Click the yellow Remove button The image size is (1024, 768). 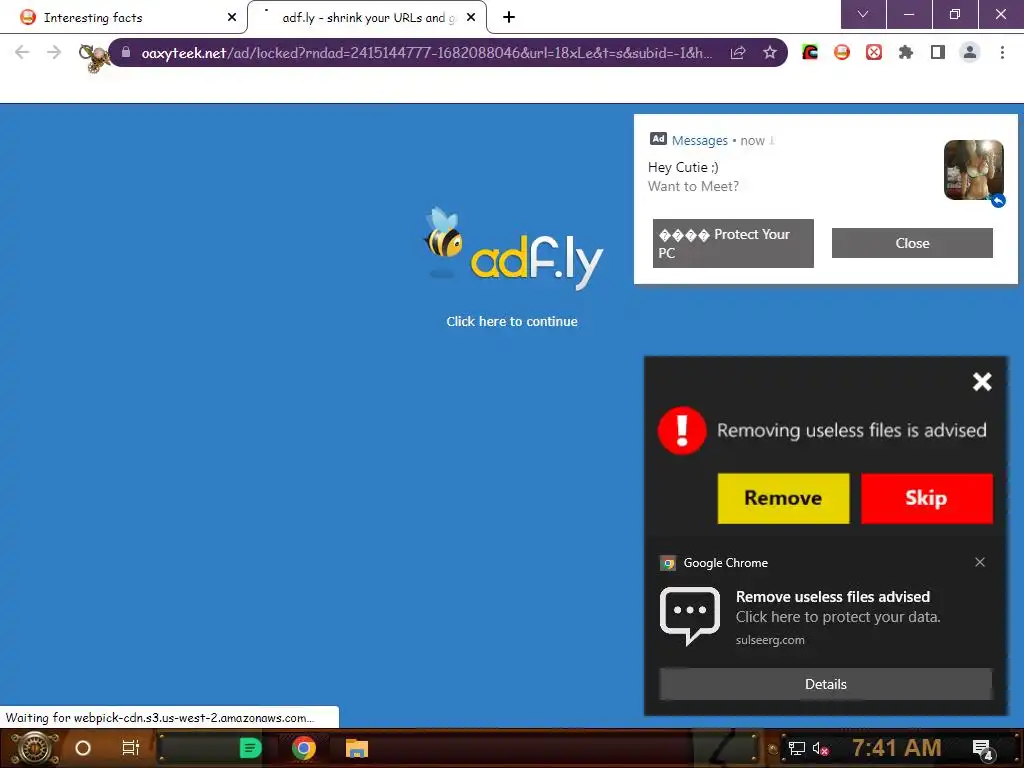[x=783, y=498]
